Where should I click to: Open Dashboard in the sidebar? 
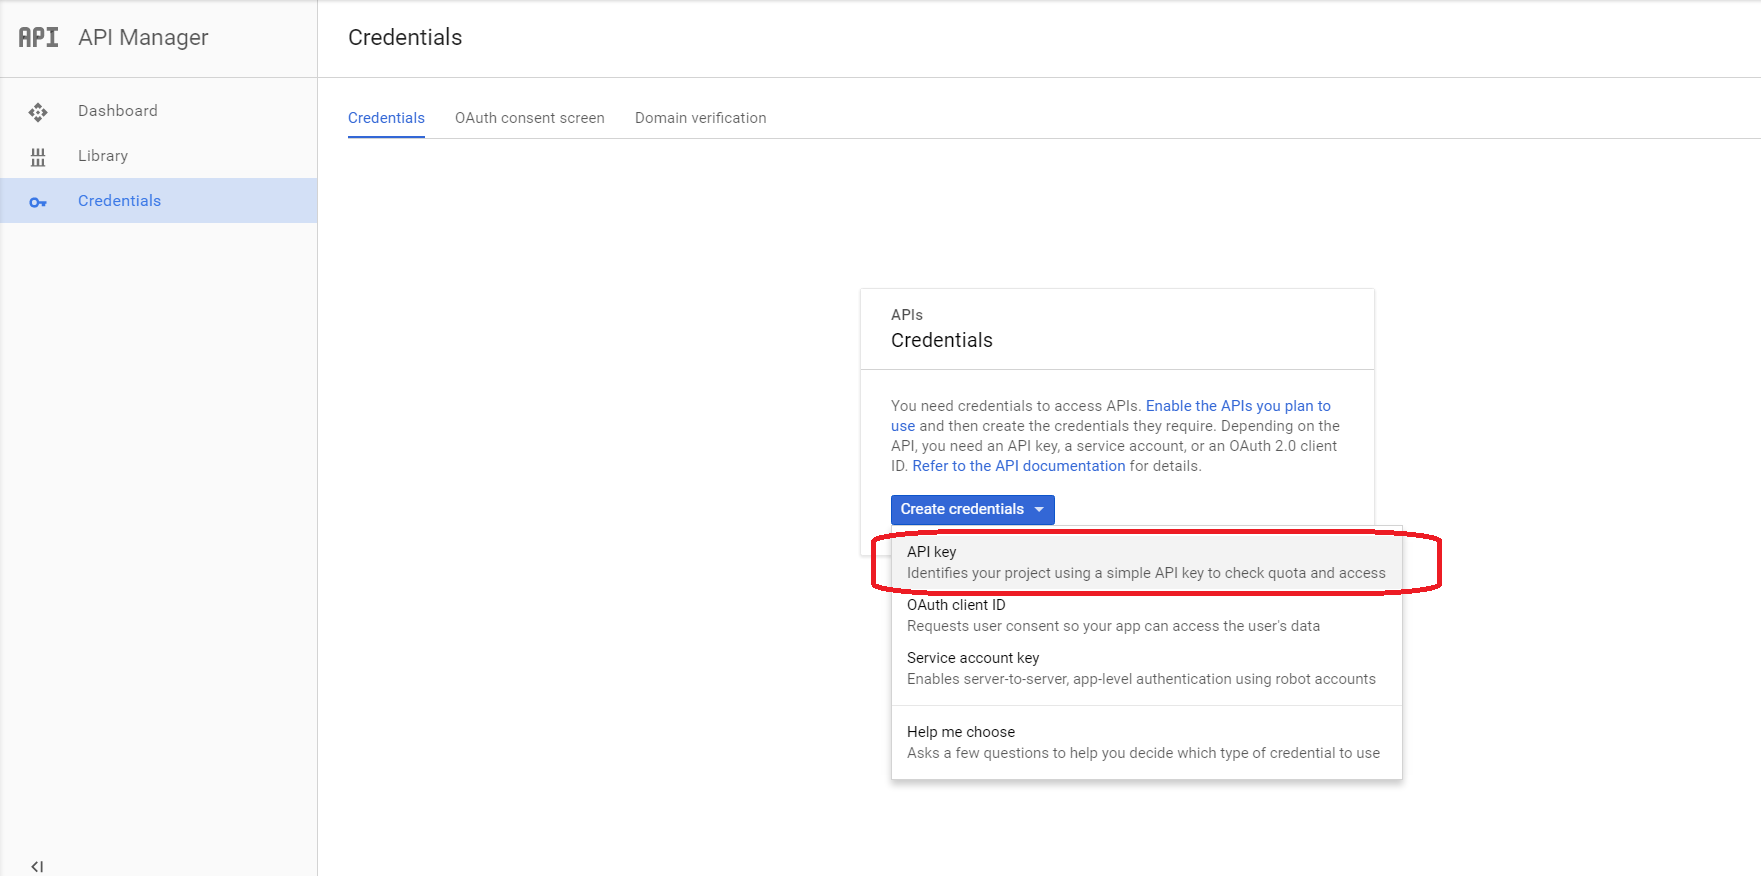[159, 111]
